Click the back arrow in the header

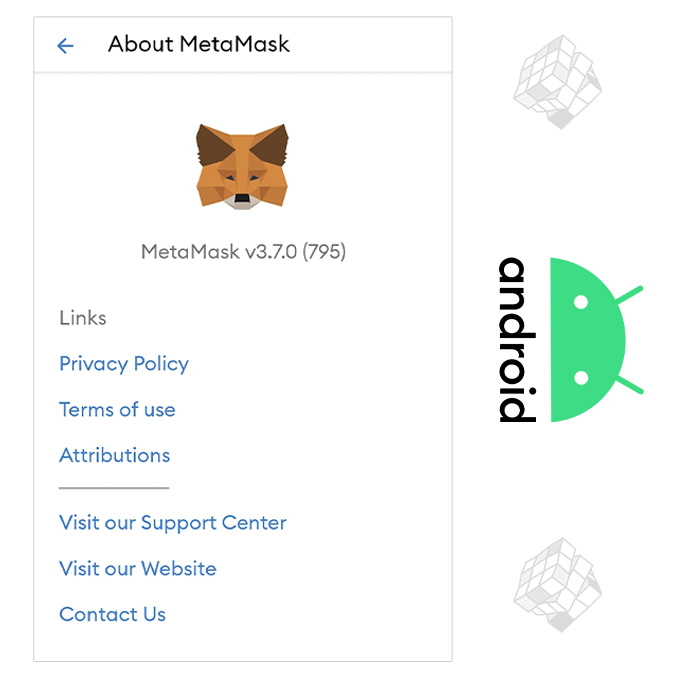pos(65,45)
